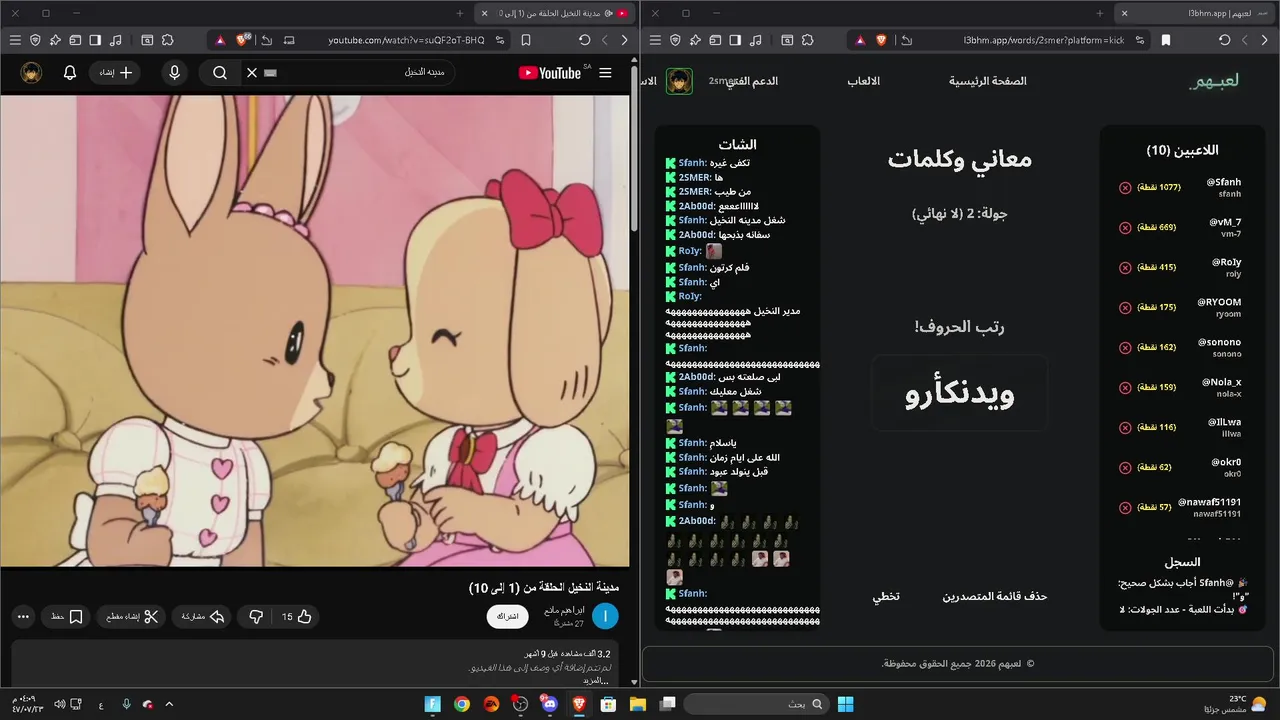Remove player @sonono with X icon
Image resolution: width=1280 pixels, height=720 pixels.
click(x=1125, y=347)
